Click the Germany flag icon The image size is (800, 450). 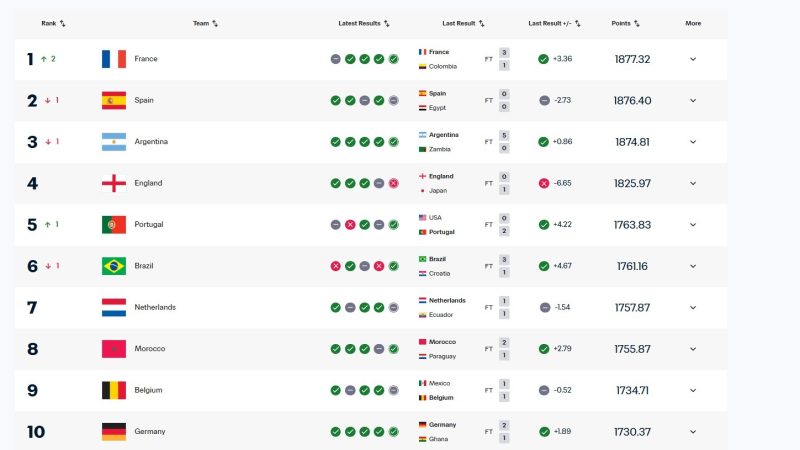(114, 432)
